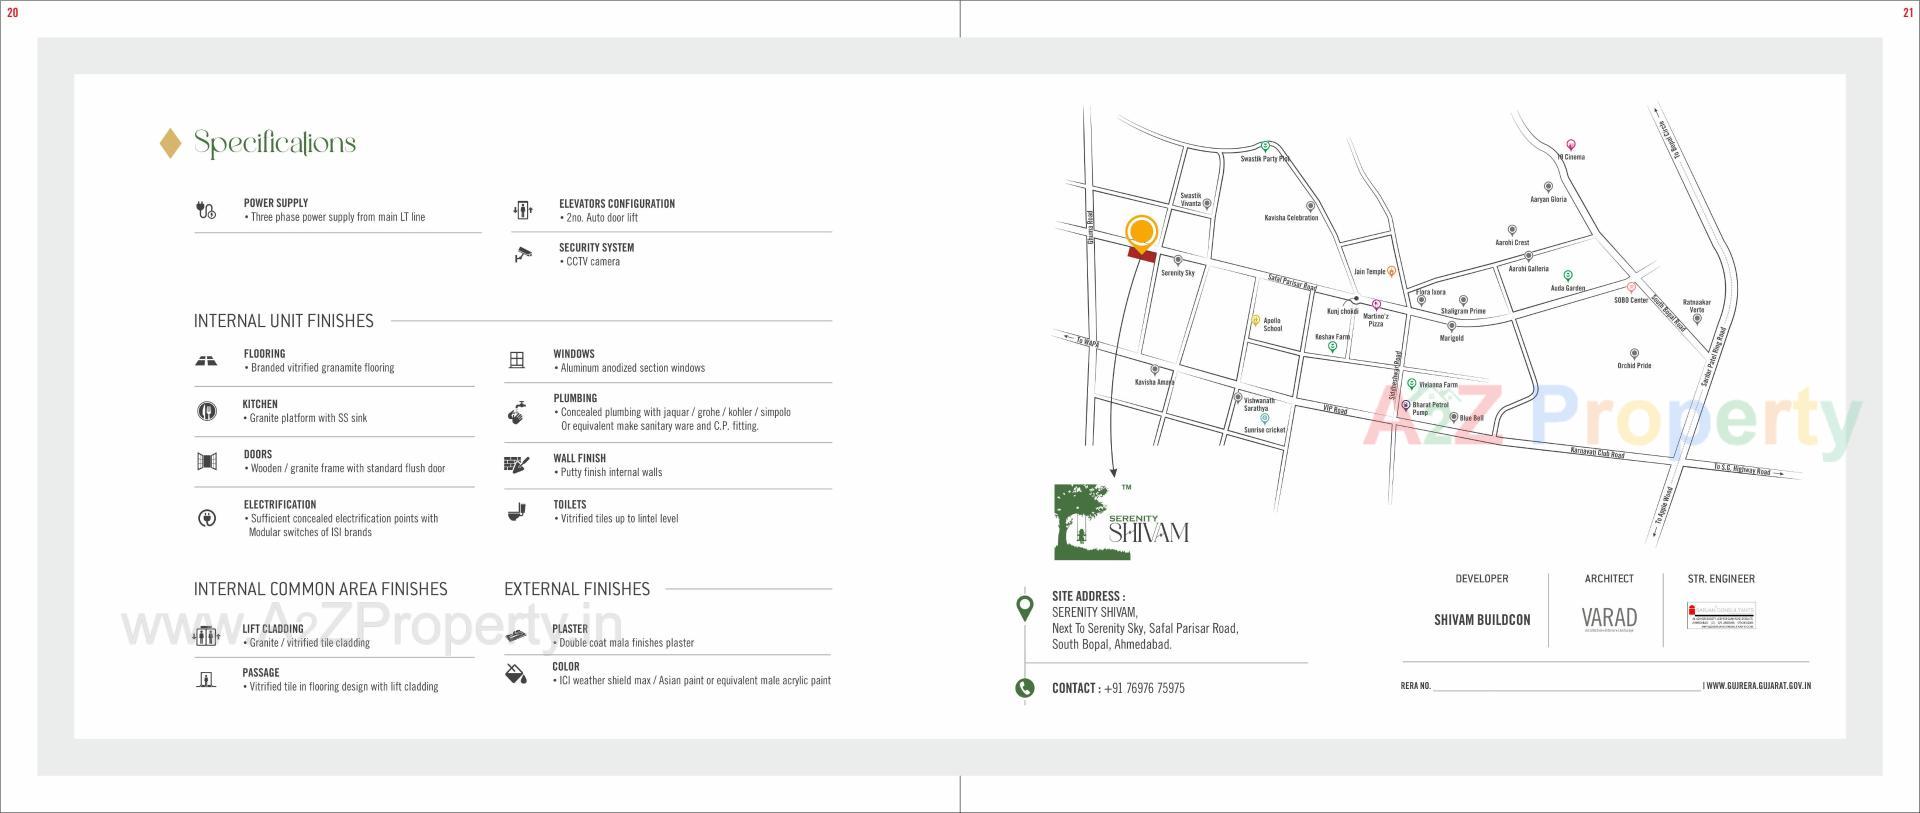
Task: Click the flooring icon
Action: tap(206, 361)
